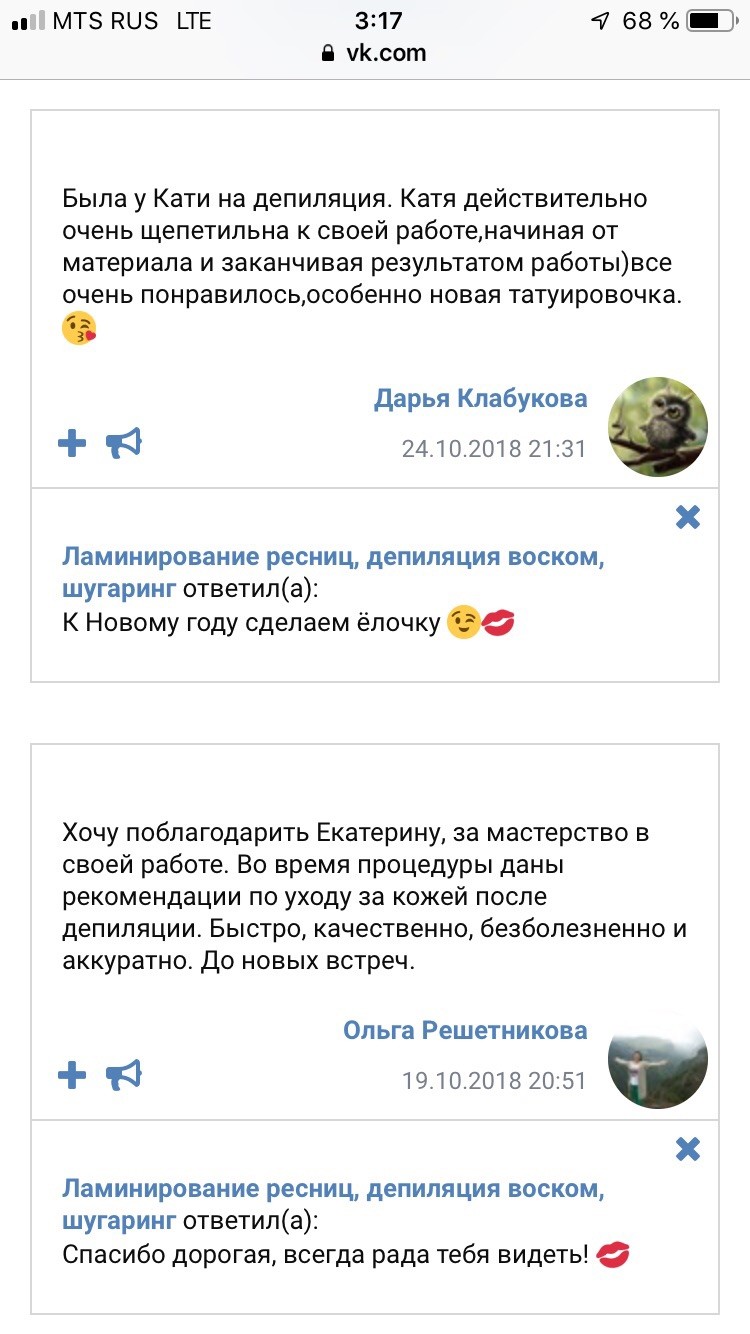This screenshot has height=1334, width=750.
Task: Tap the 24.10.2018 21:31 timestamp
Action: point(494,448)
